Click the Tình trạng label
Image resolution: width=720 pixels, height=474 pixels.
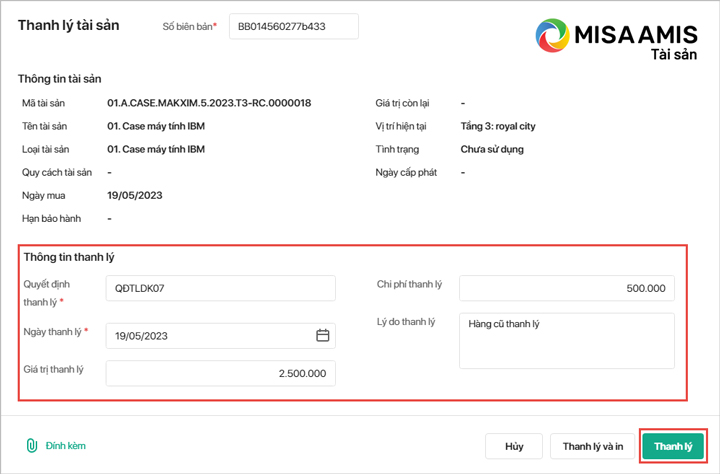(x=397, y=149)
